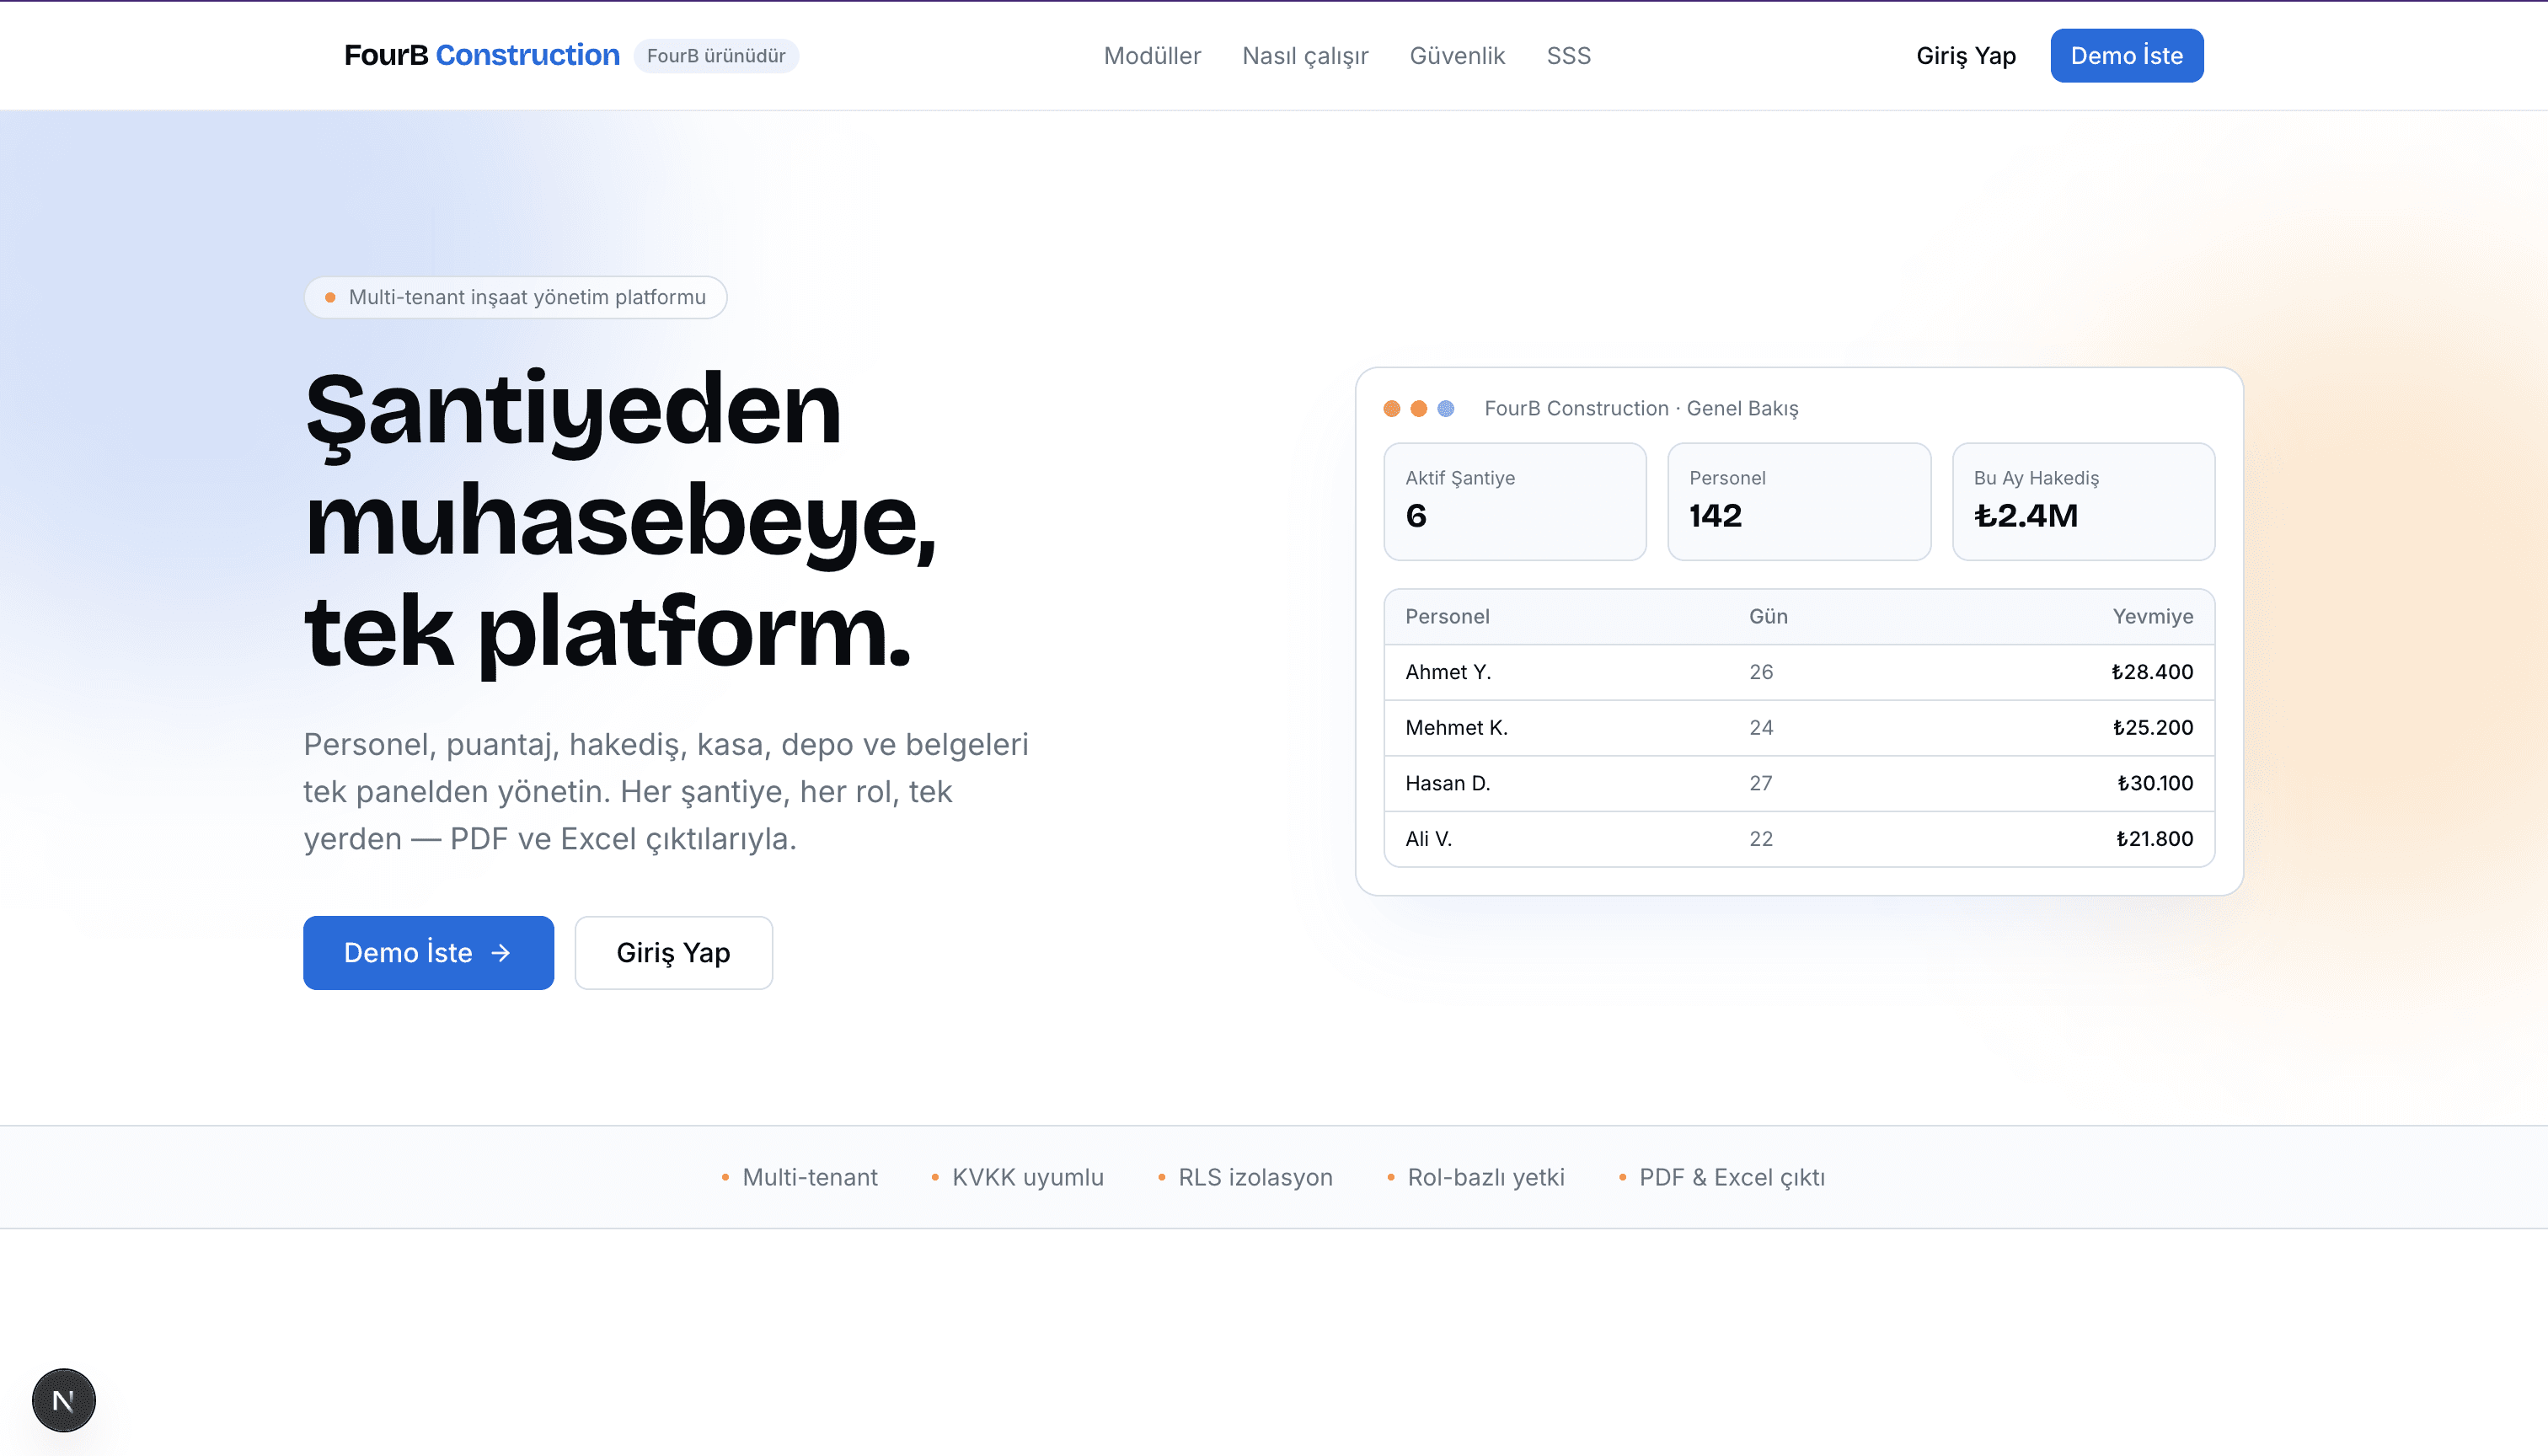The image size is (2548, 1456).
Task: Open the Next.js dev tools indicator
Action: click(63, 1400)
